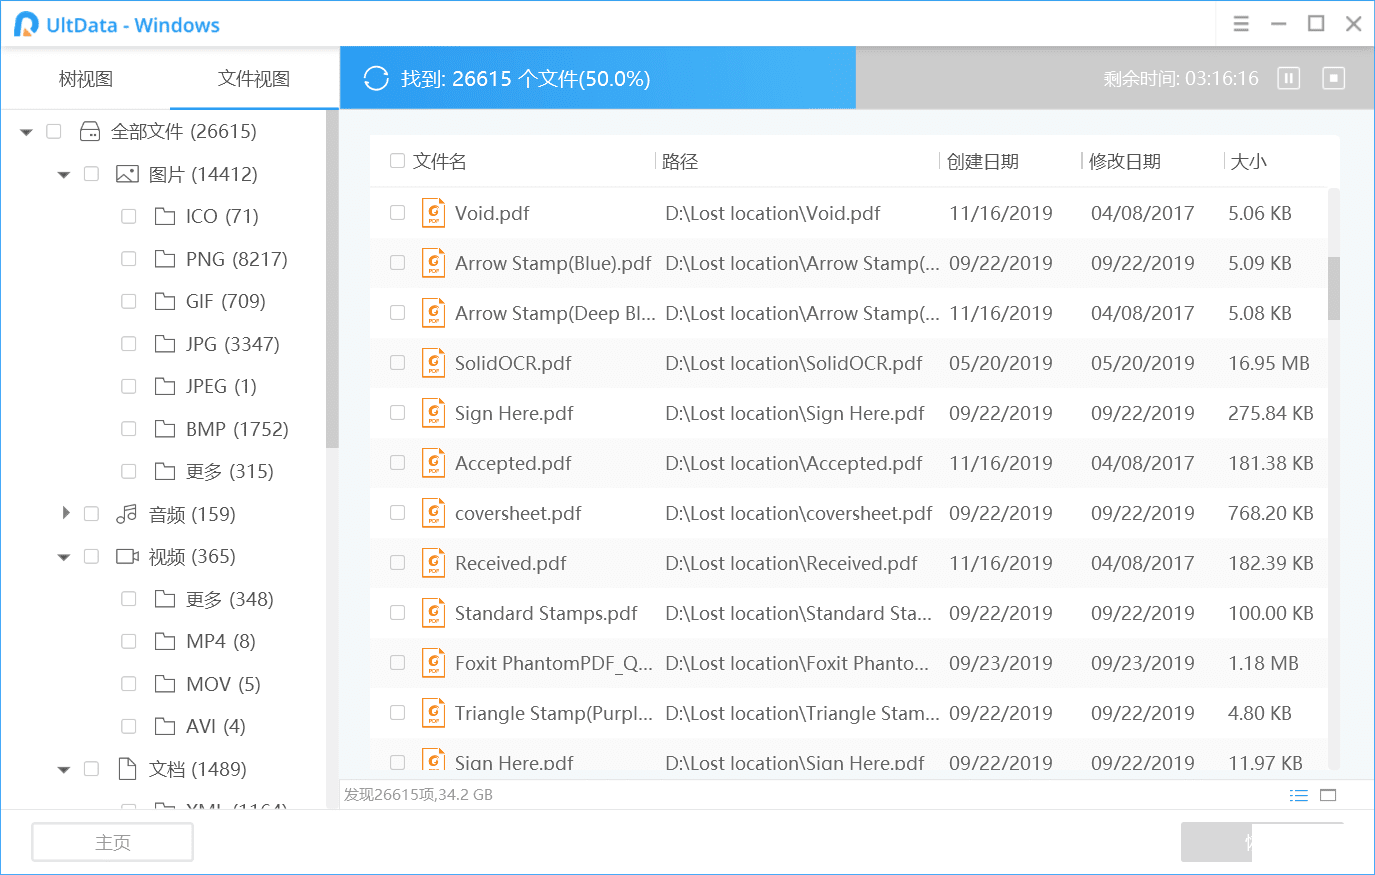Click the video camera icon next to 视频

pos(127,556)
